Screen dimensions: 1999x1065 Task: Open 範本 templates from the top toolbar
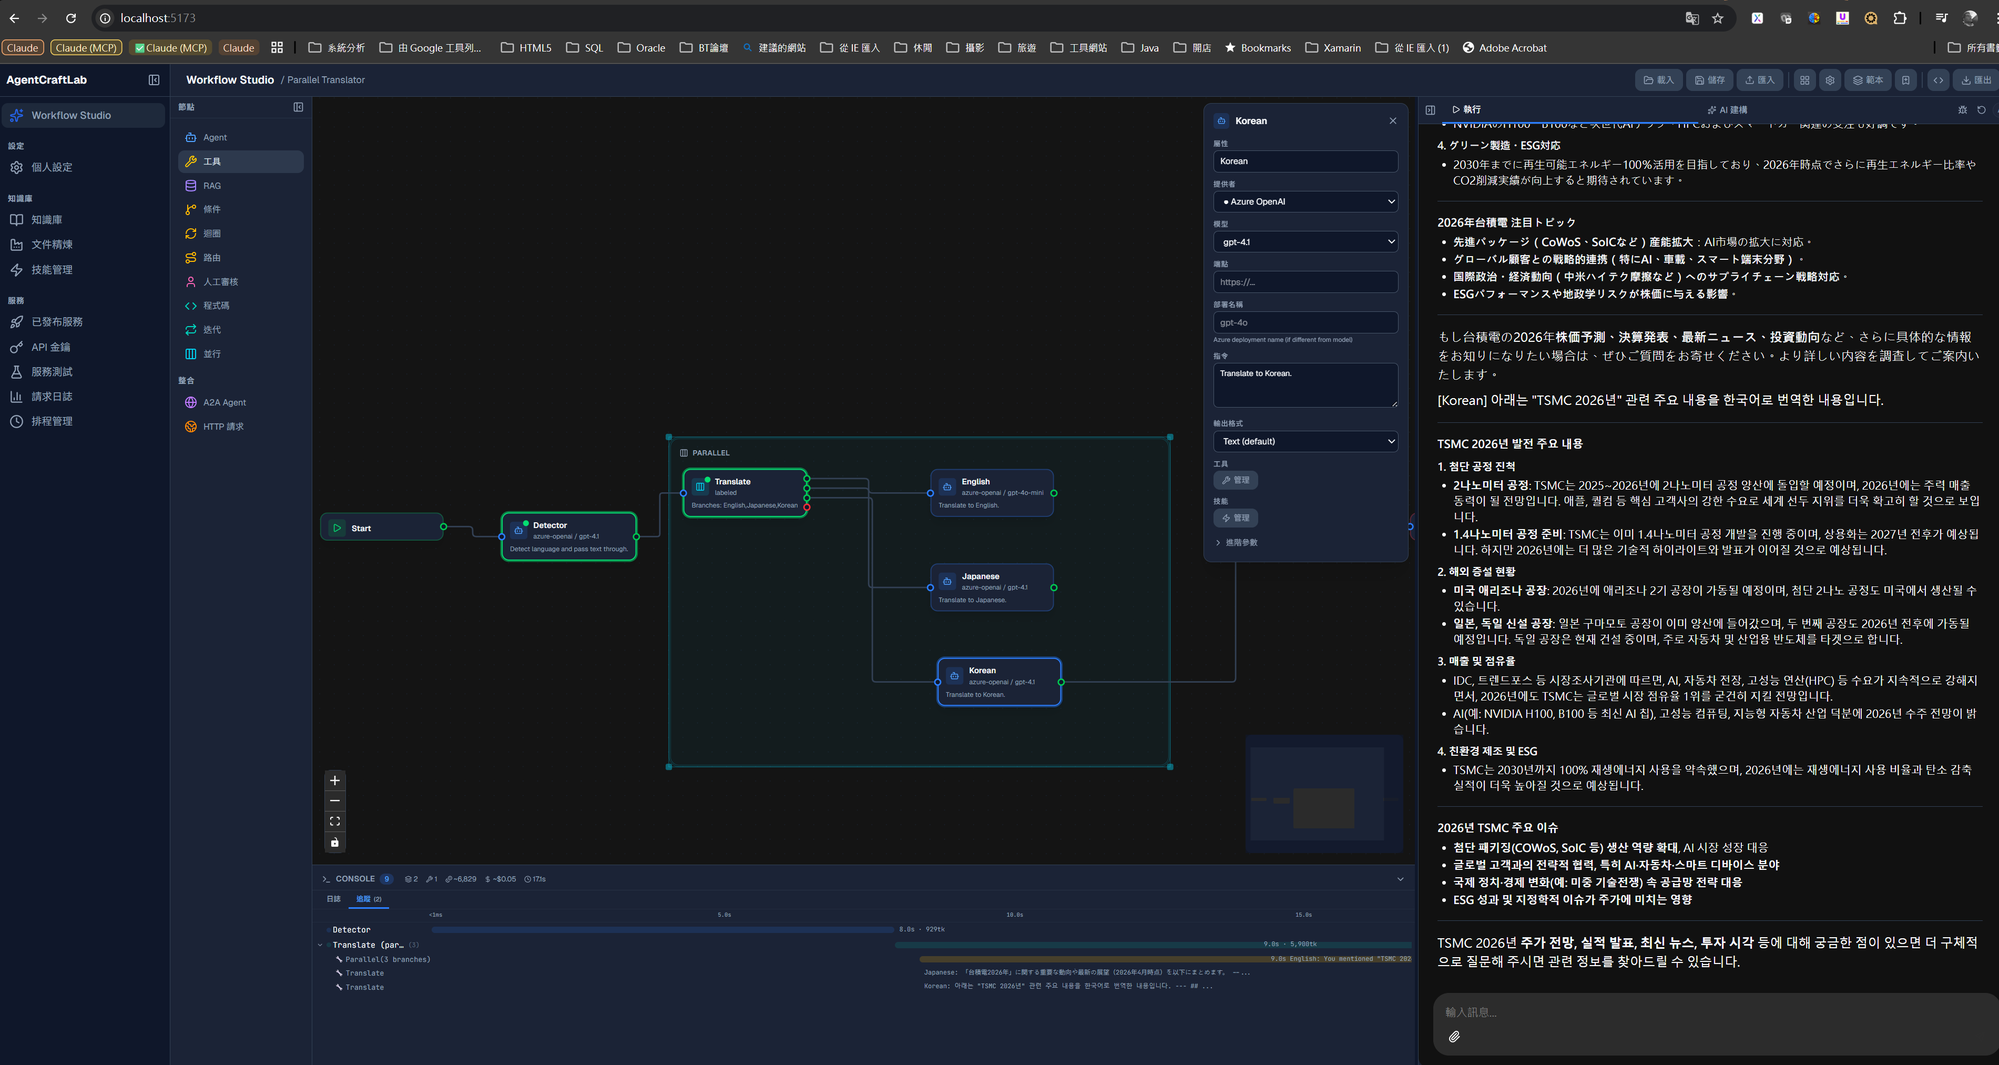point(1867,79)
